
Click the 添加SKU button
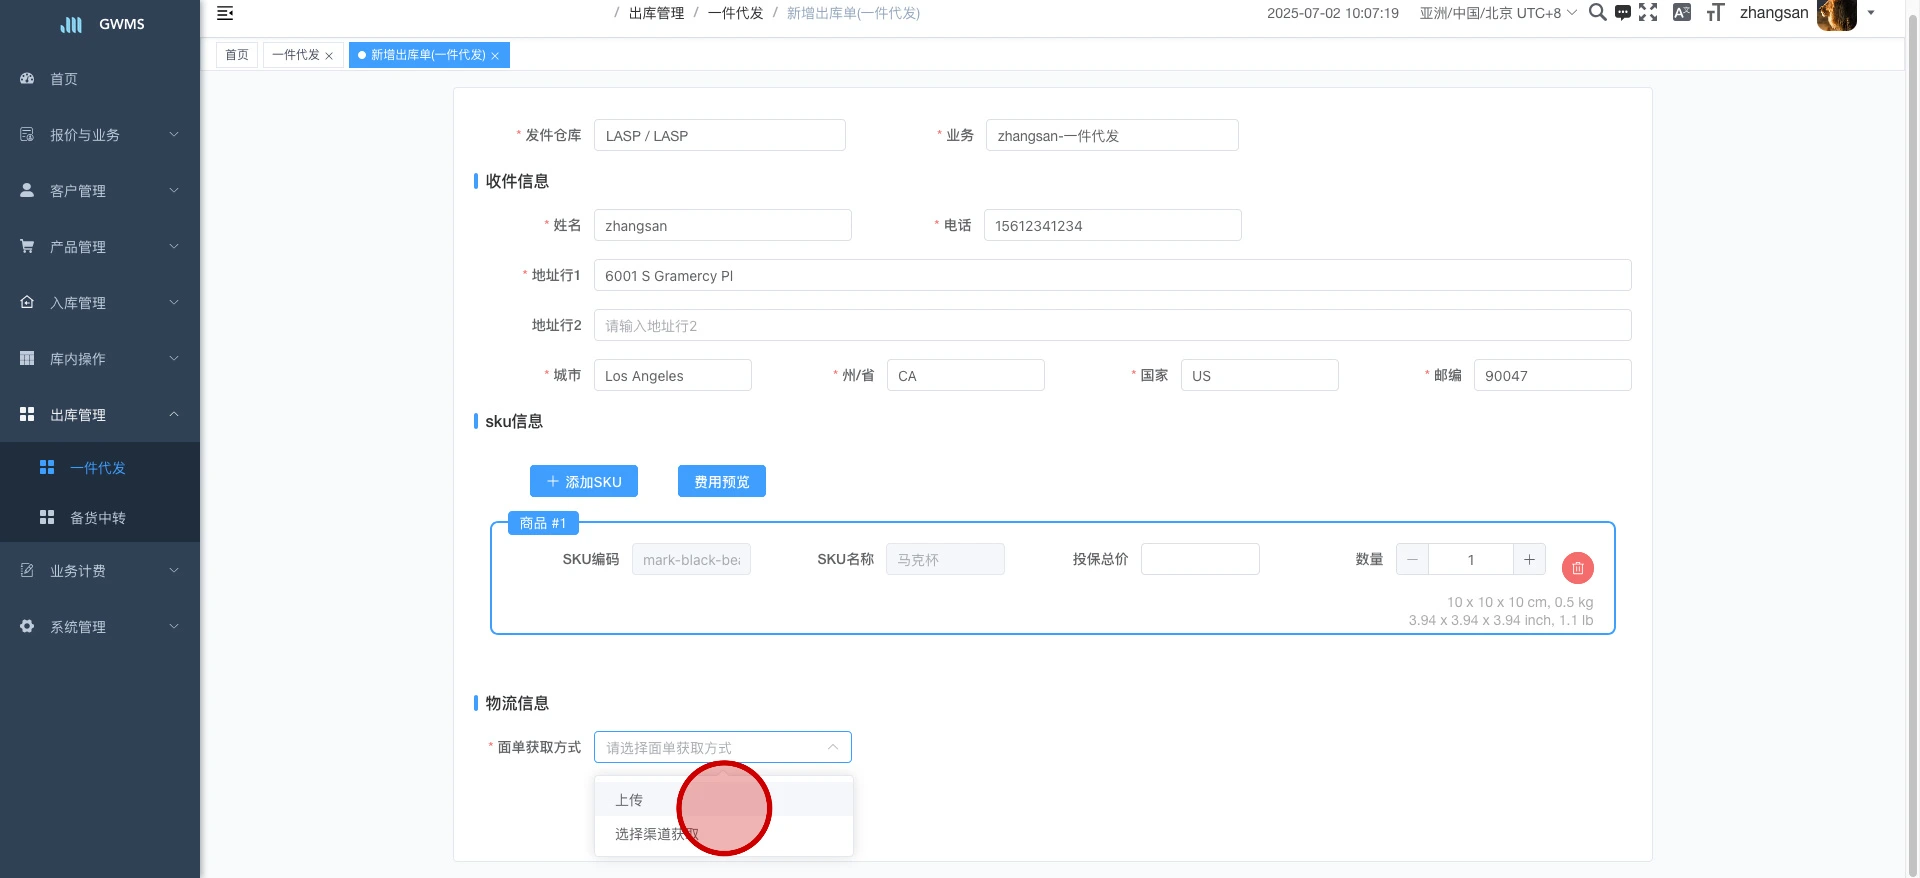pos(584,482)
